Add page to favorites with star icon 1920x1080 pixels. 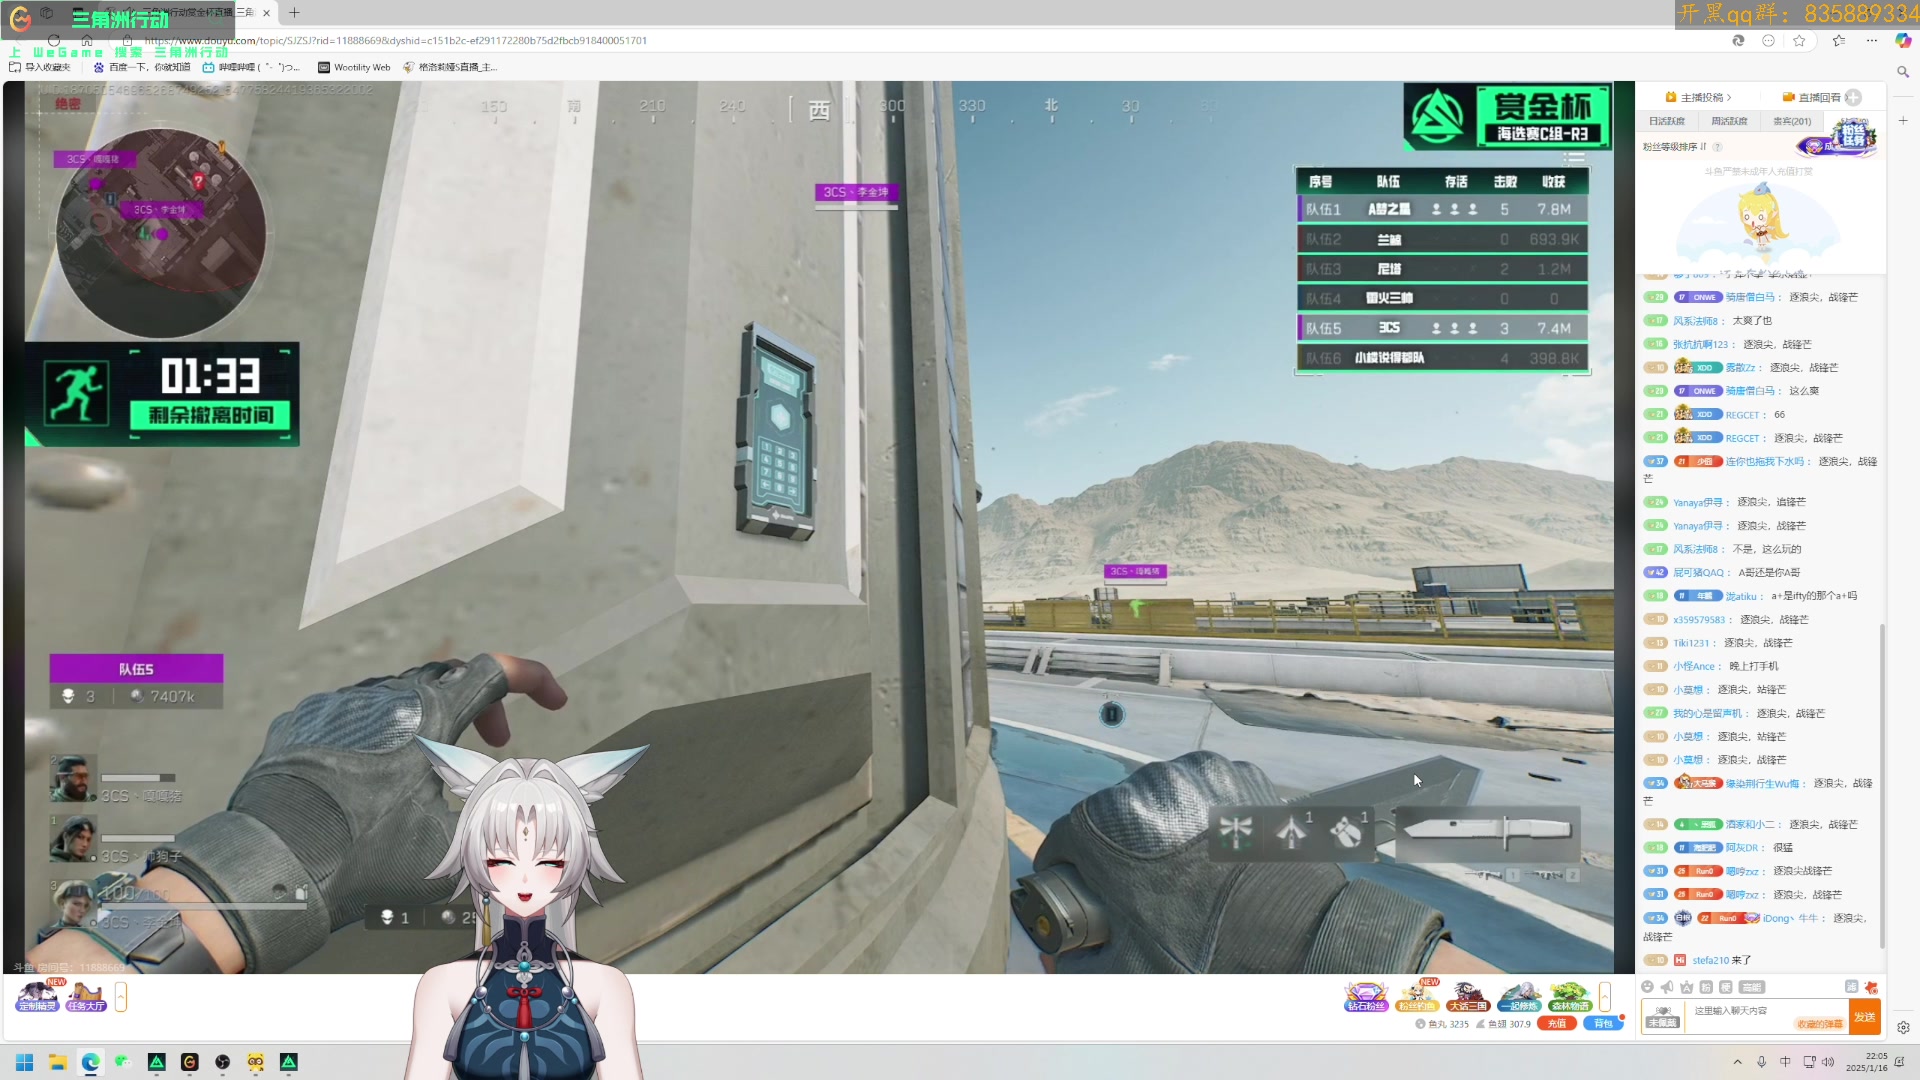pyautogui.click(x=1799, y=40)
